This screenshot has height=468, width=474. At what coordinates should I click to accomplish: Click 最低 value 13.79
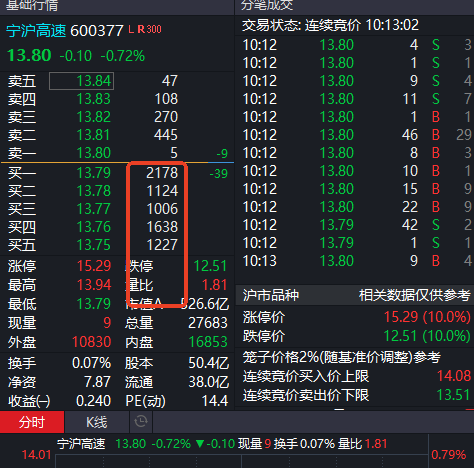coord(94,304)
